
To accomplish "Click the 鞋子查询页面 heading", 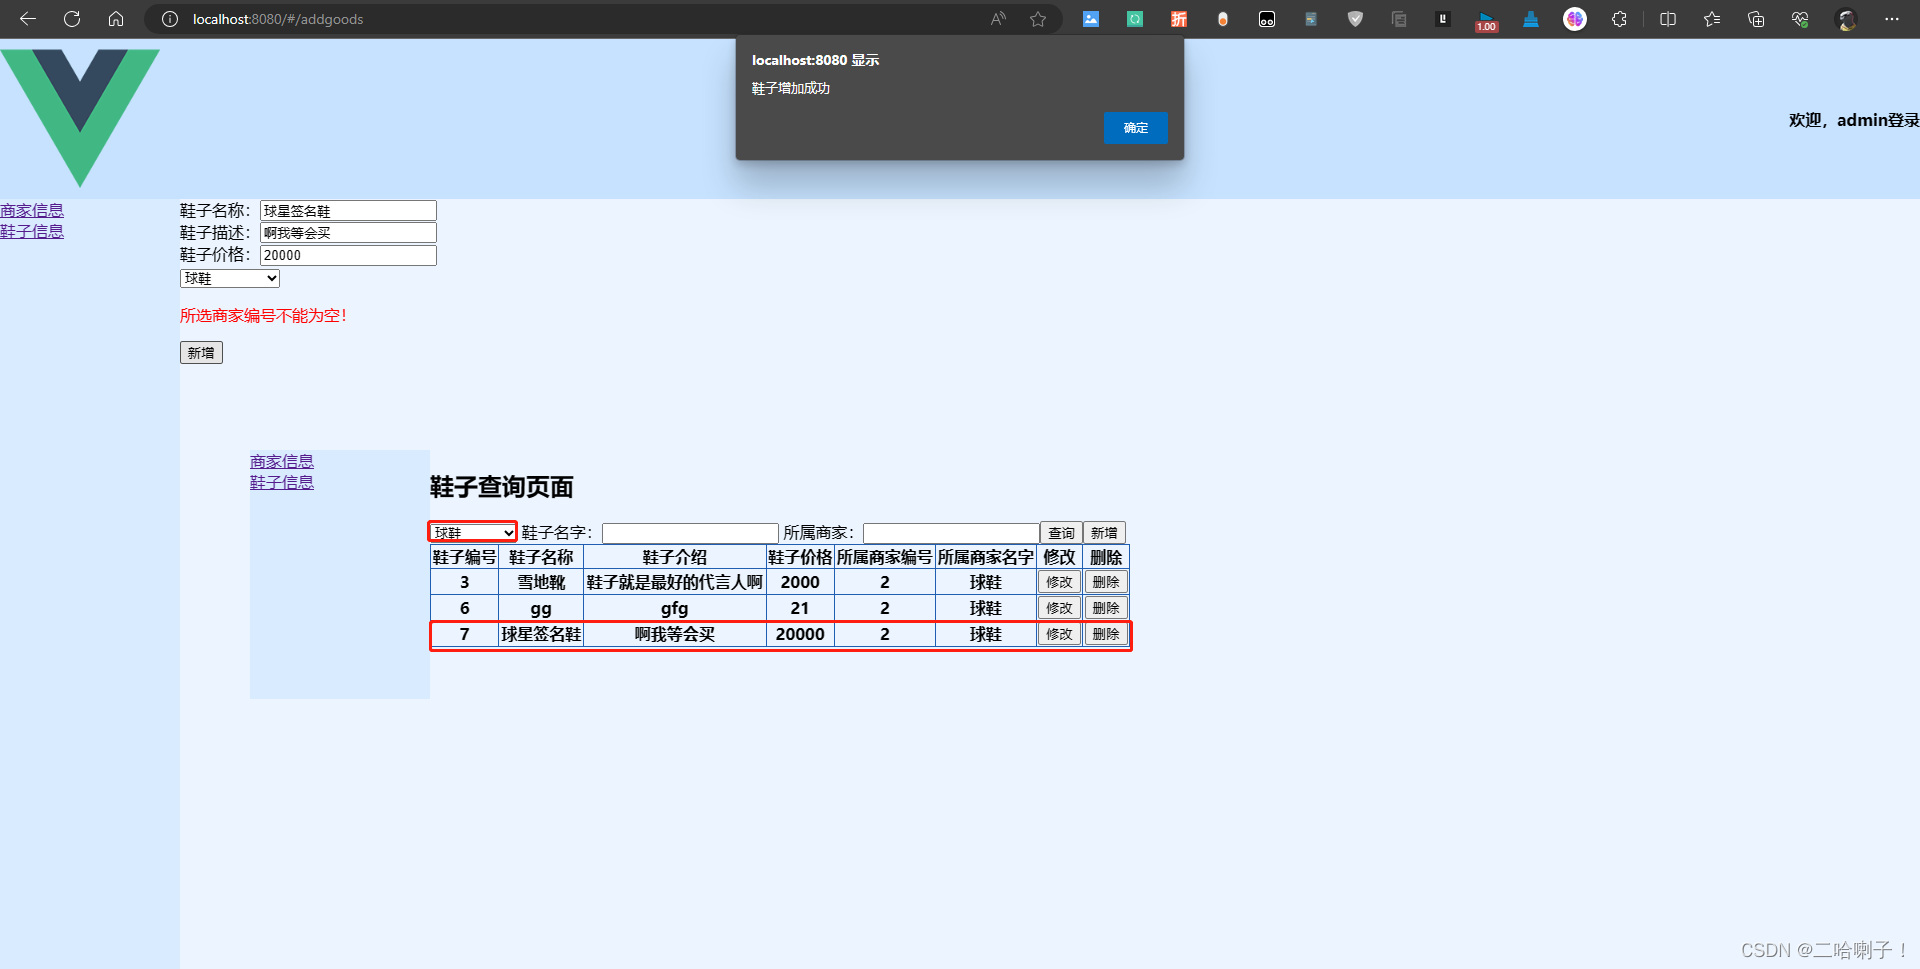I will [x=502, y=487].
